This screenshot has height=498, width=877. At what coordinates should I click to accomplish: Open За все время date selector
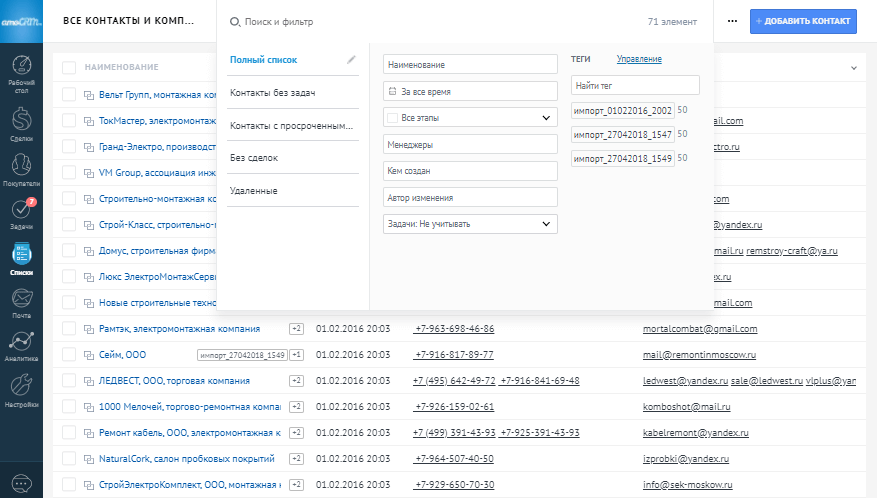coord(470,91)
